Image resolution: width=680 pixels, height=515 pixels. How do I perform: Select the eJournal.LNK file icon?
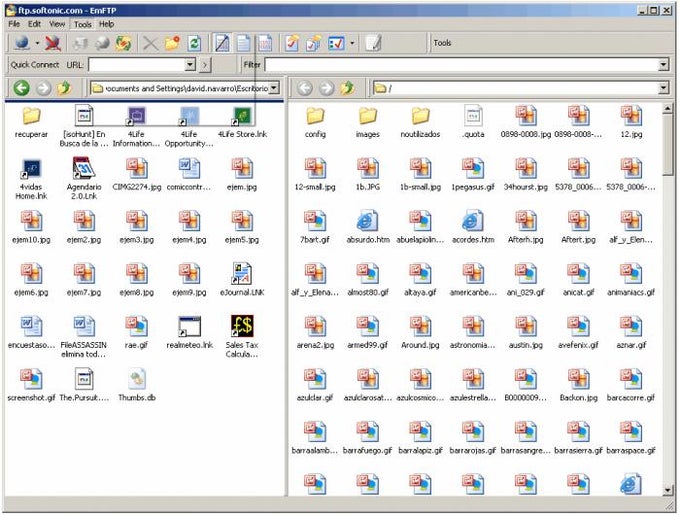click(242, 280)
